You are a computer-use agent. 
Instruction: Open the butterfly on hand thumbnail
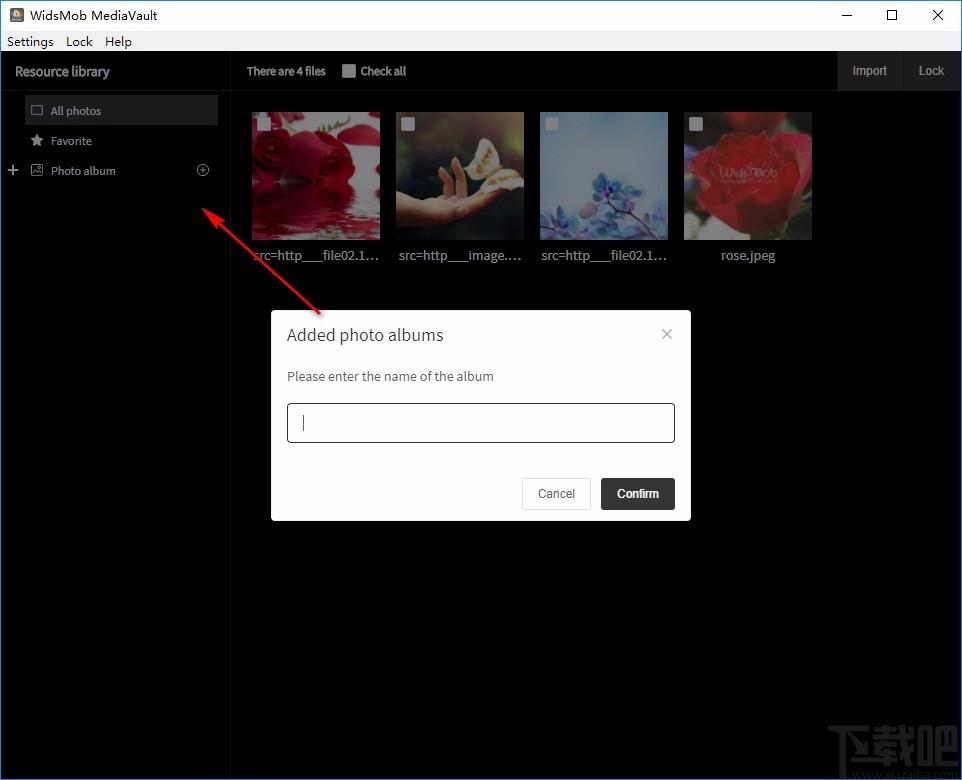[460, 176]
